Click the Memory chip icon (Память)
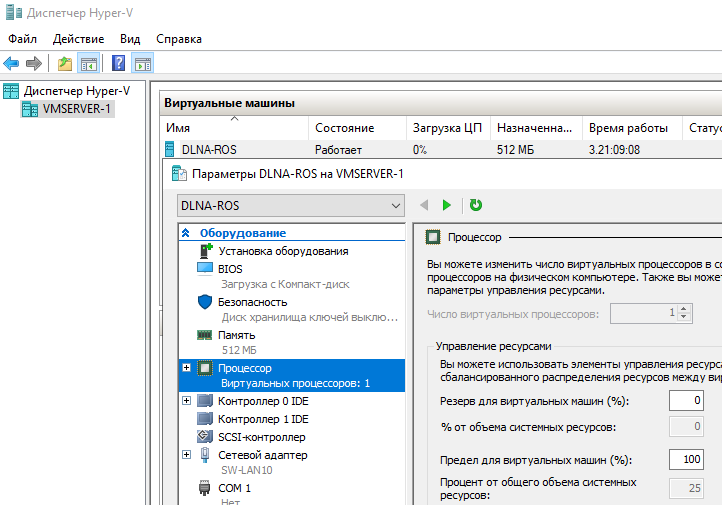 click(204, 335)
